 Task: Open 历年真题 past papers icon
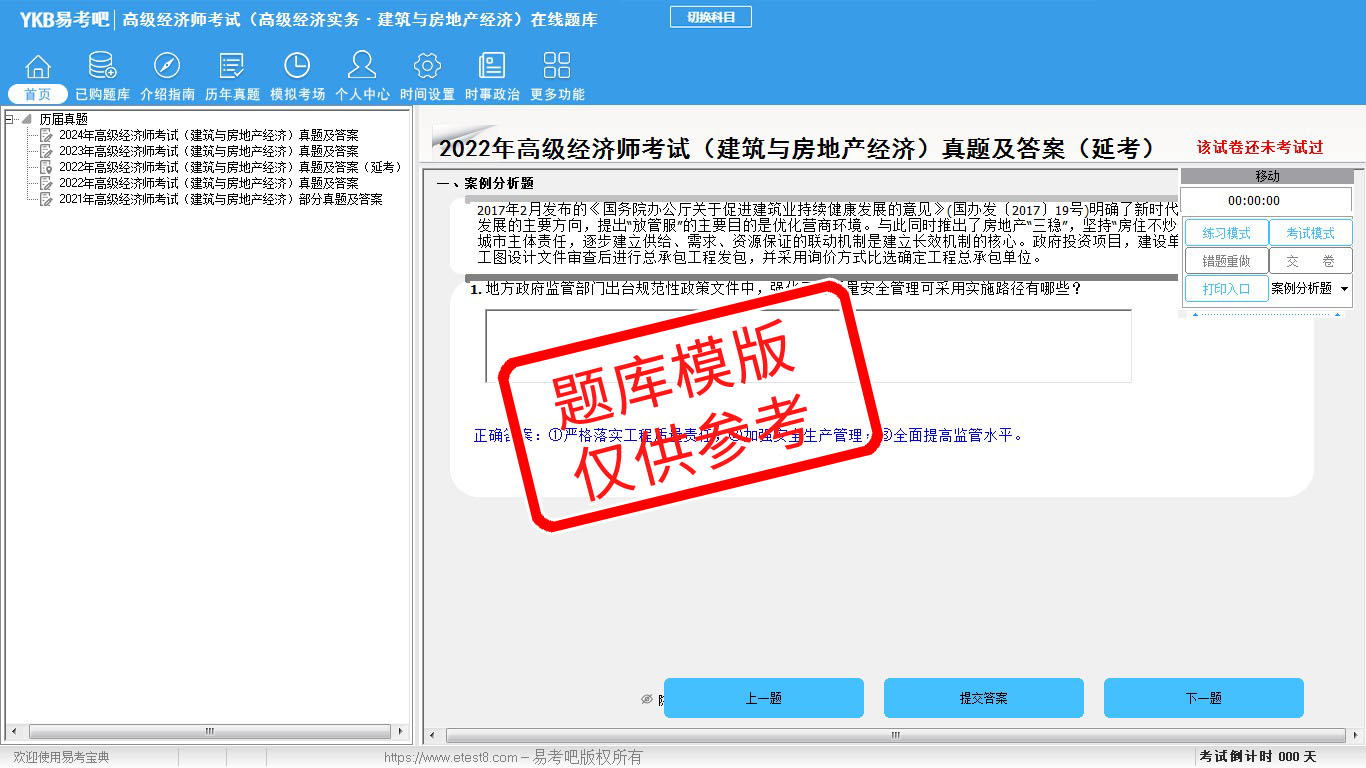click(x=232, y=67)
